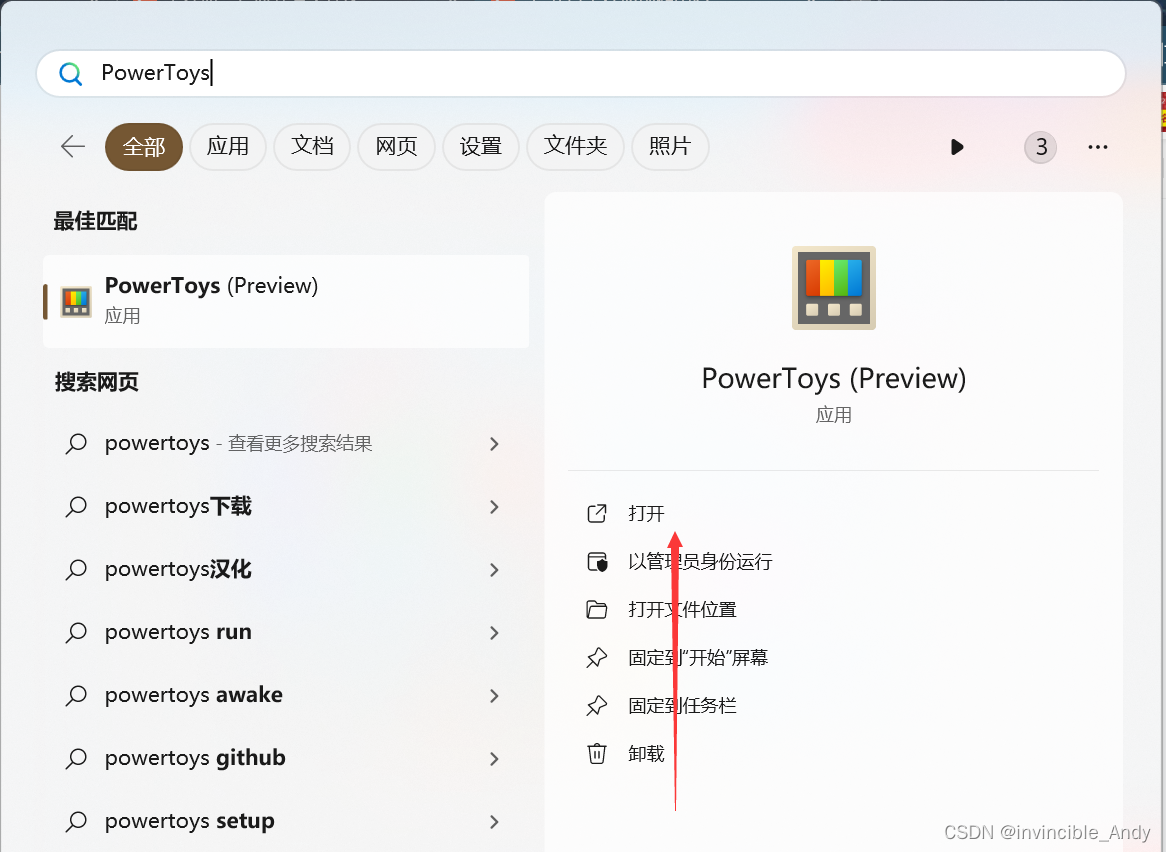This screenshot has height=852, width=1166.
Task: Click search icon beside 查看更多搜索结果
Action: coord(76,444)
